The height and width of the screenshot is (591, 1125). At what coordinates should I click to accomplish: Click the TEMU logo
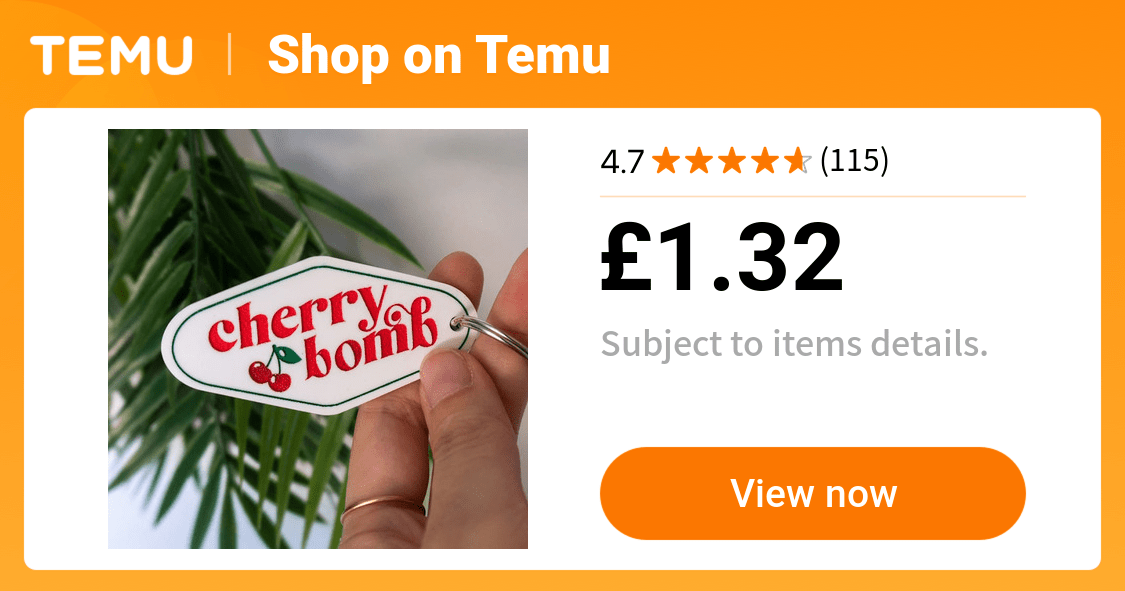(111, 56)
